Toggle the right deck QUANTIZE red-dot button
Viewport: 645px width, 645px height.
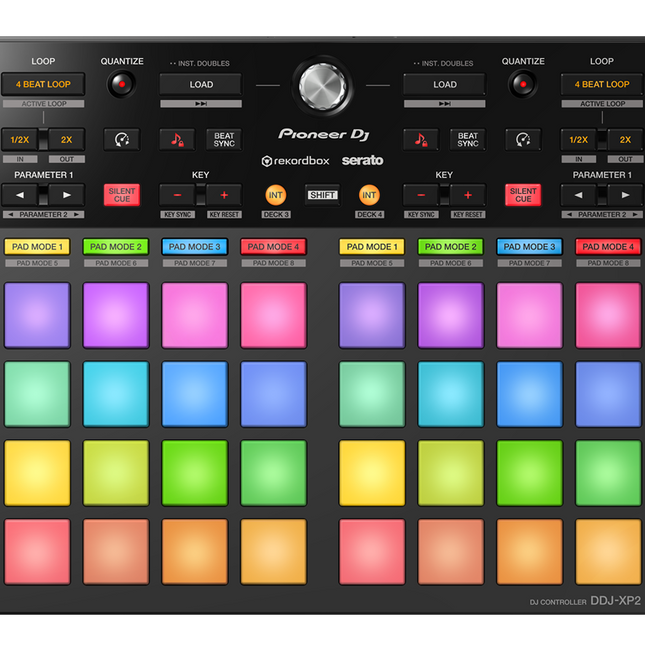(x=522, y=84)
